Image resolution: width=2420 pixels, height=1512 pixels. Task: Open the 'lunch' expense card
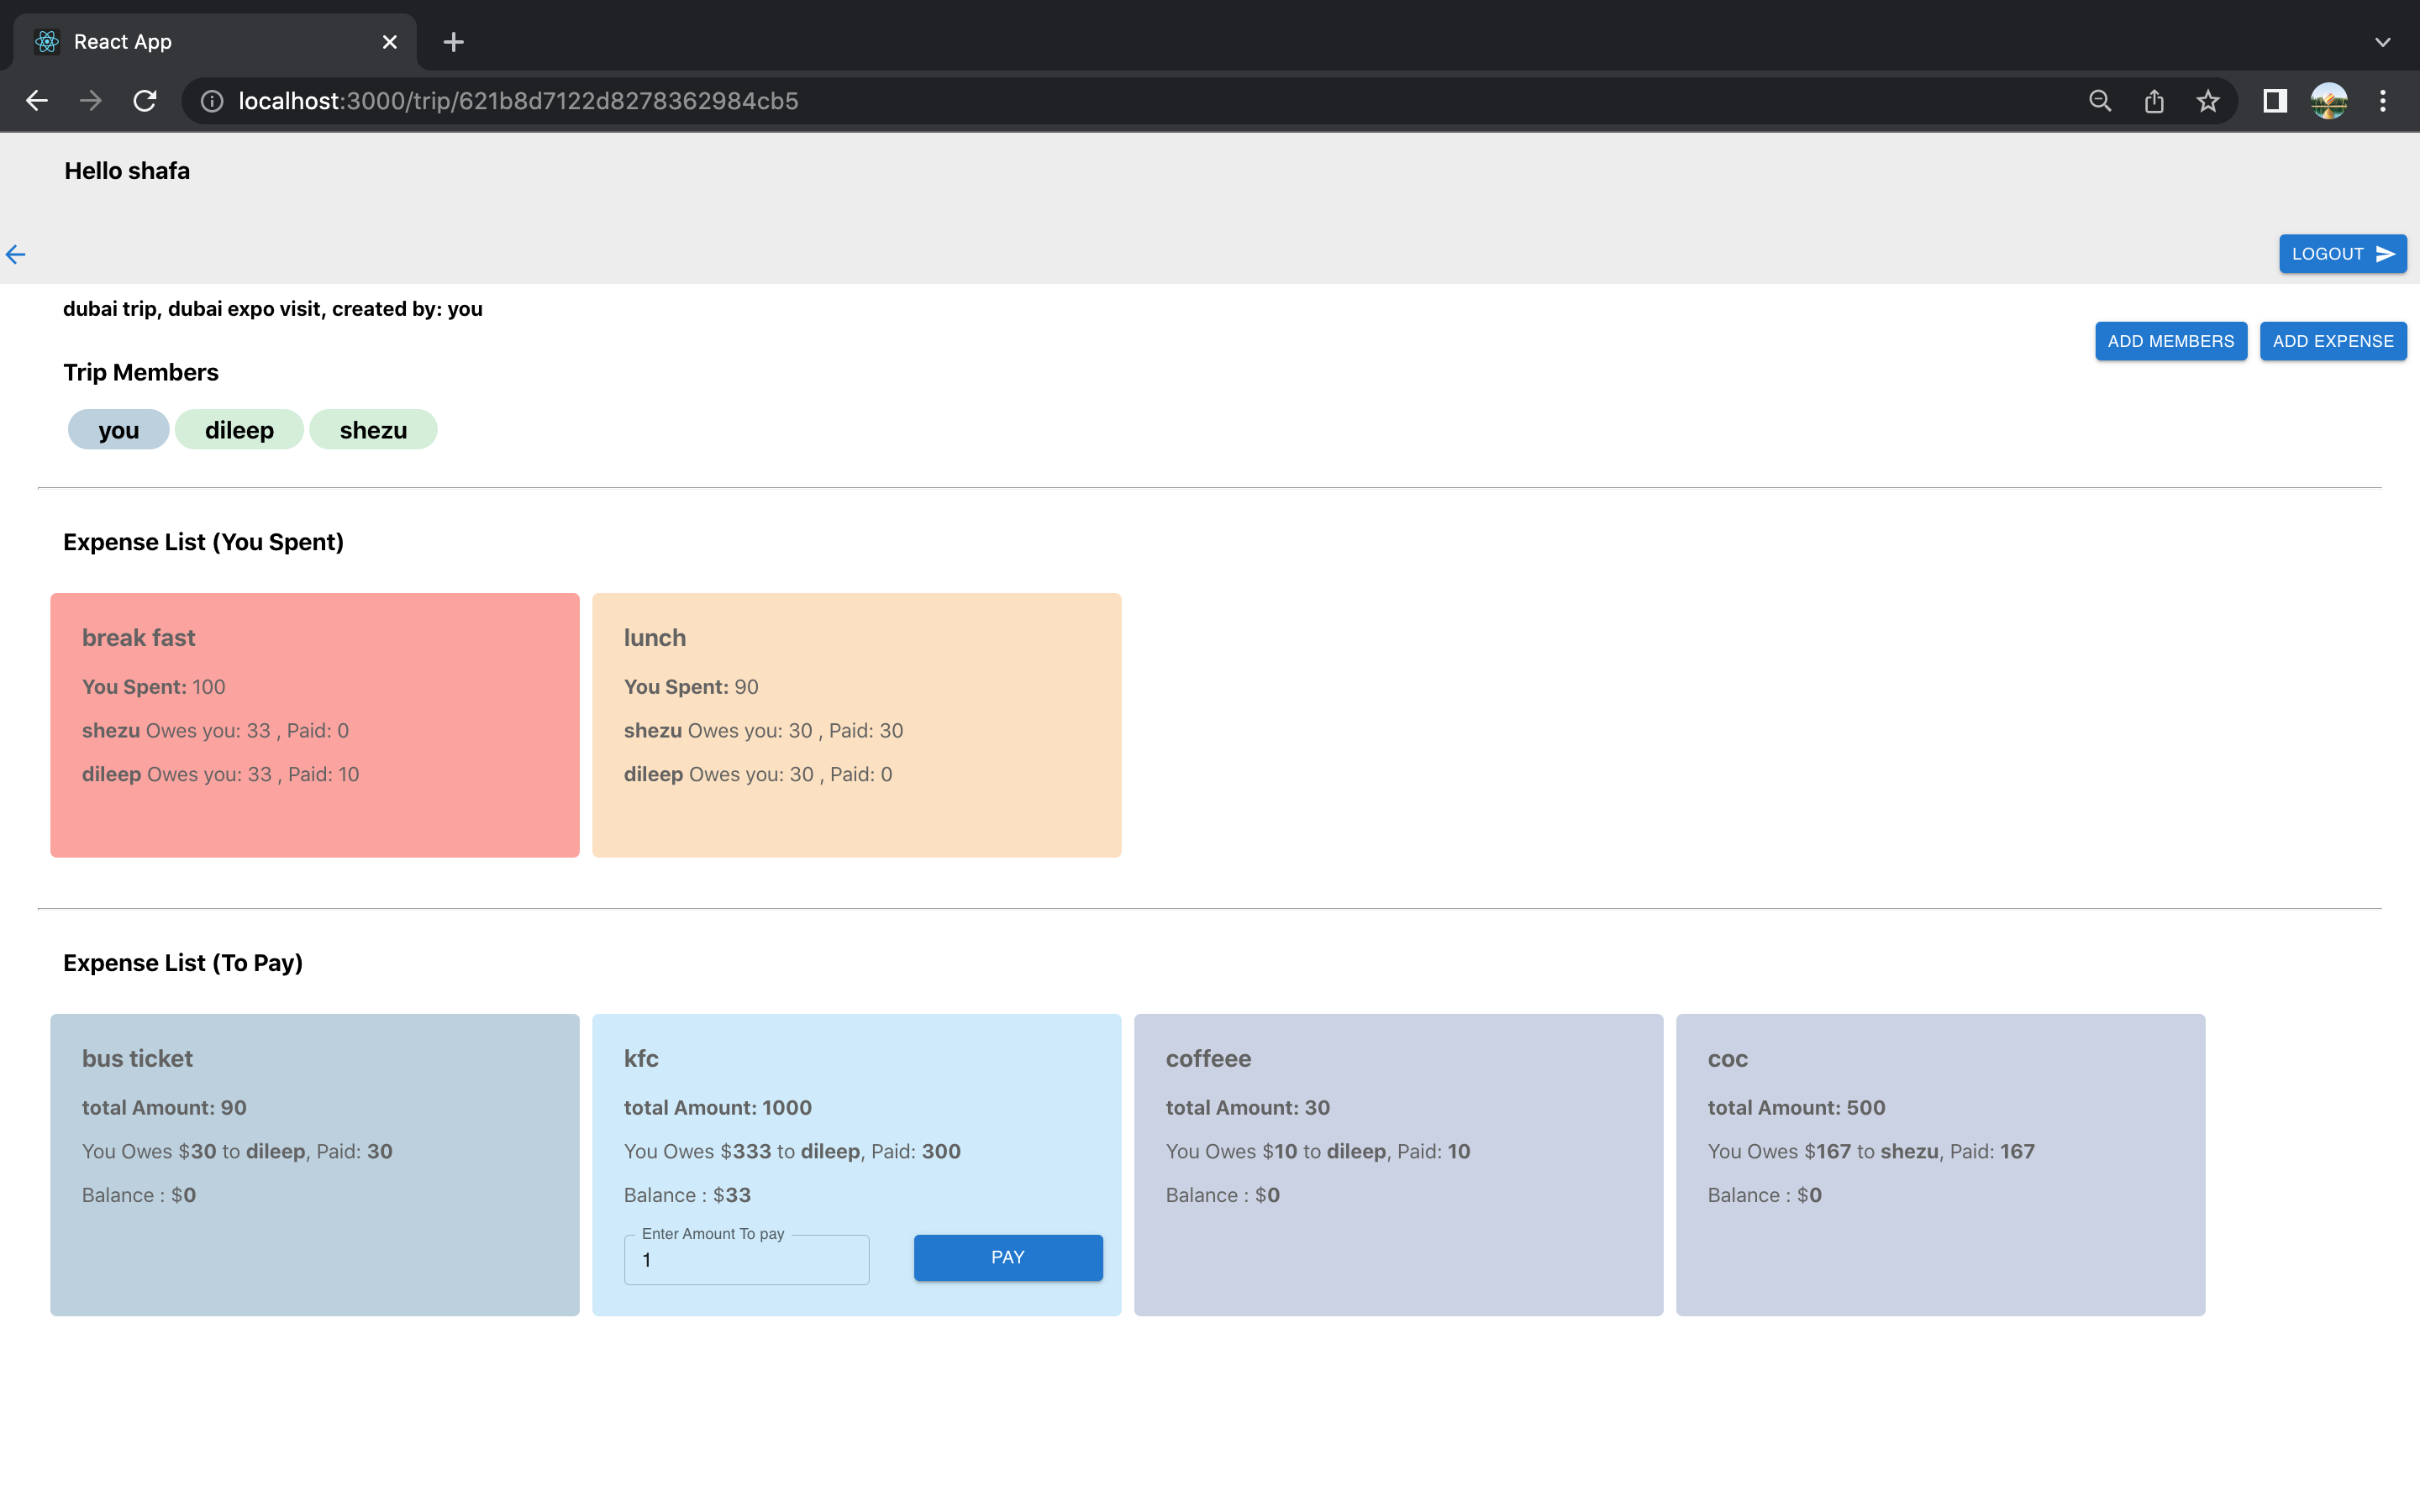click(x=857, y=725)
